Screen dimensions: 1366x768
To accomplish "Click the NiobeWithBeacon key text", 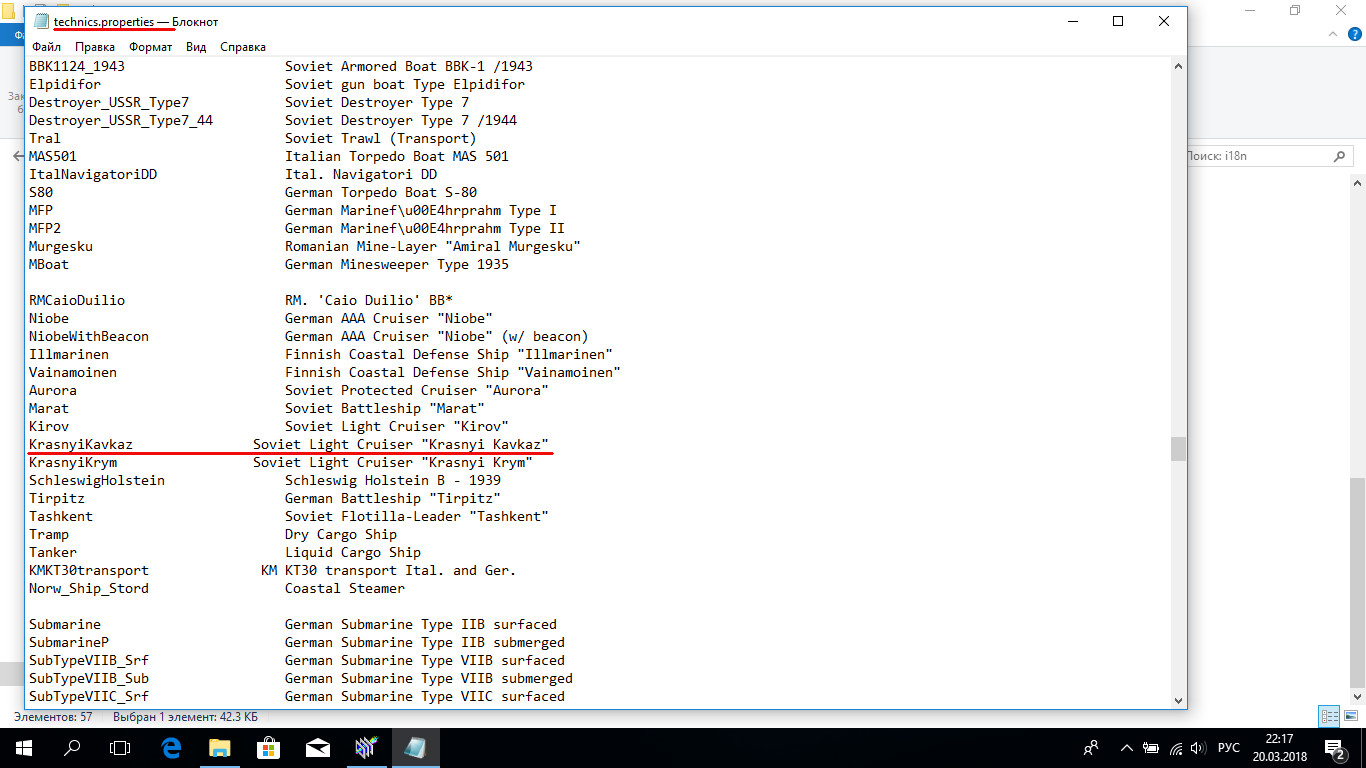I will point(89,336).
